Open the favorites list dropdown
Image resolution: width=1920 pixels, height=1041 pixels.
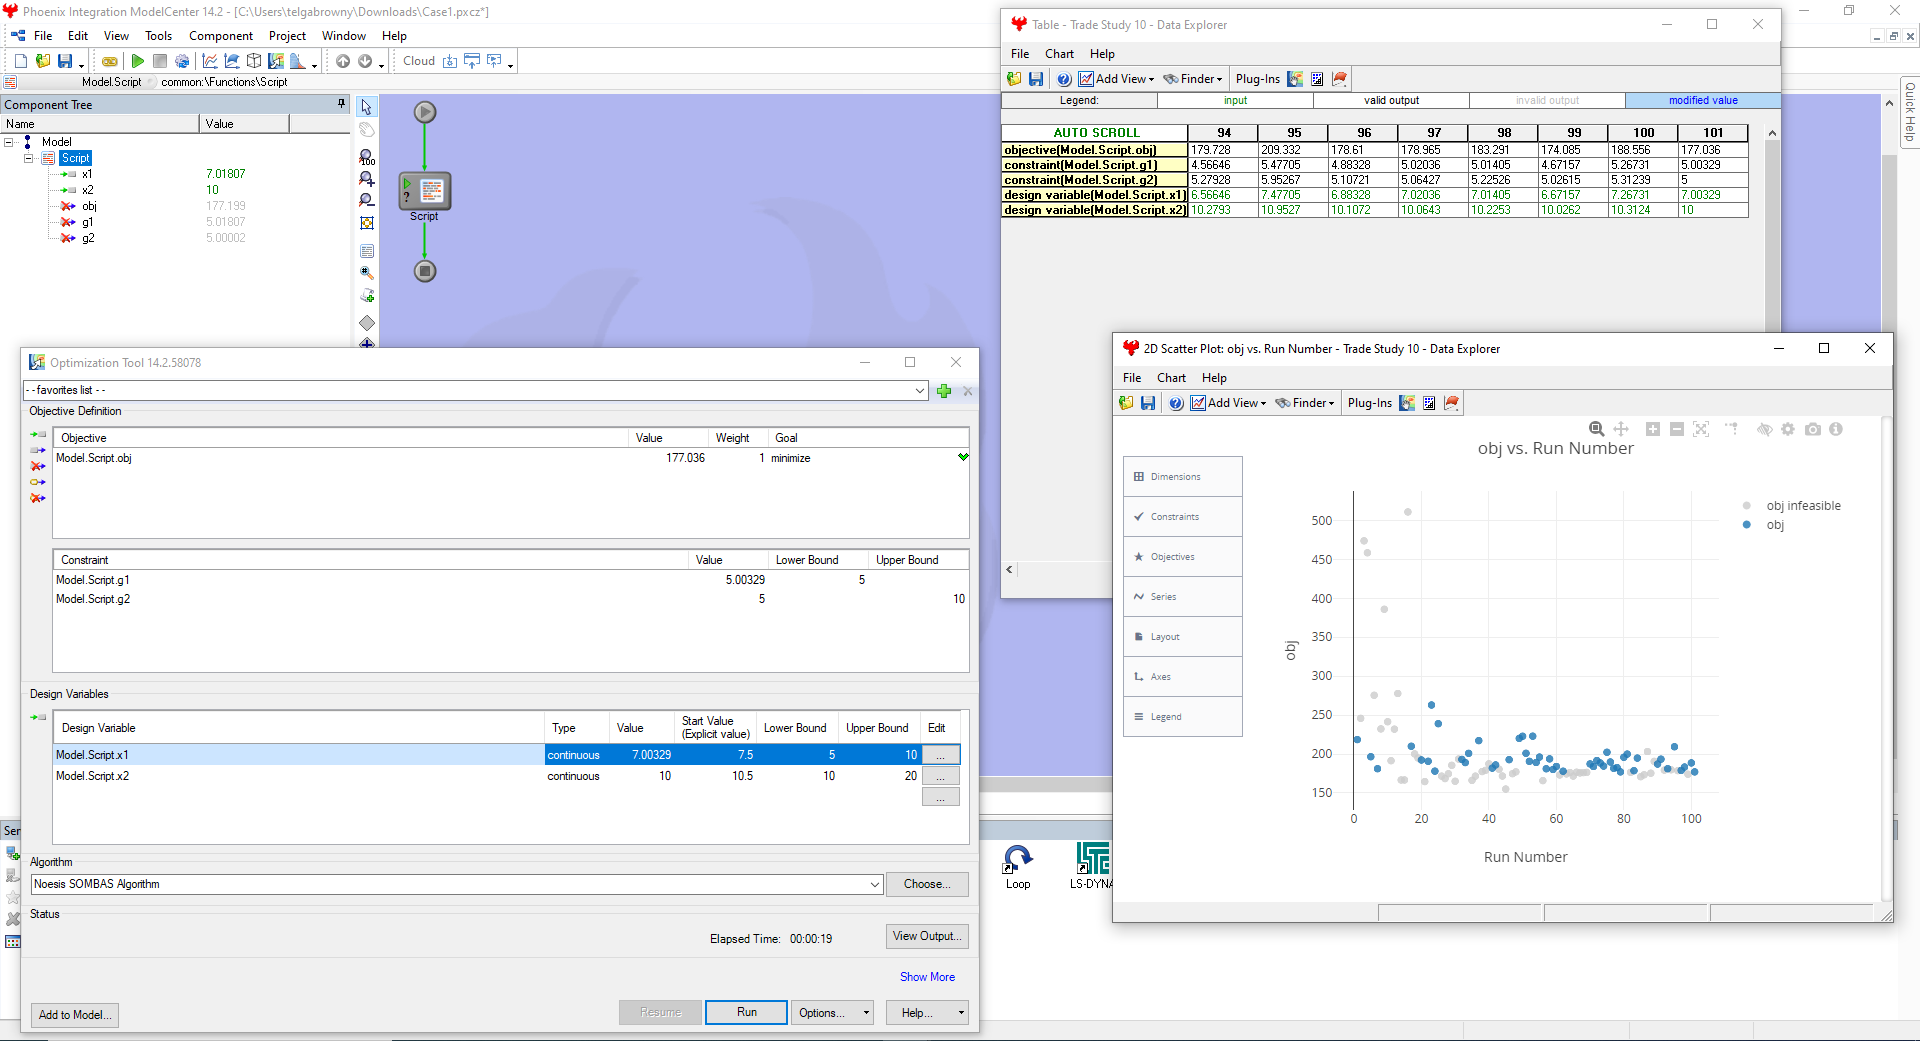[919, 391]
